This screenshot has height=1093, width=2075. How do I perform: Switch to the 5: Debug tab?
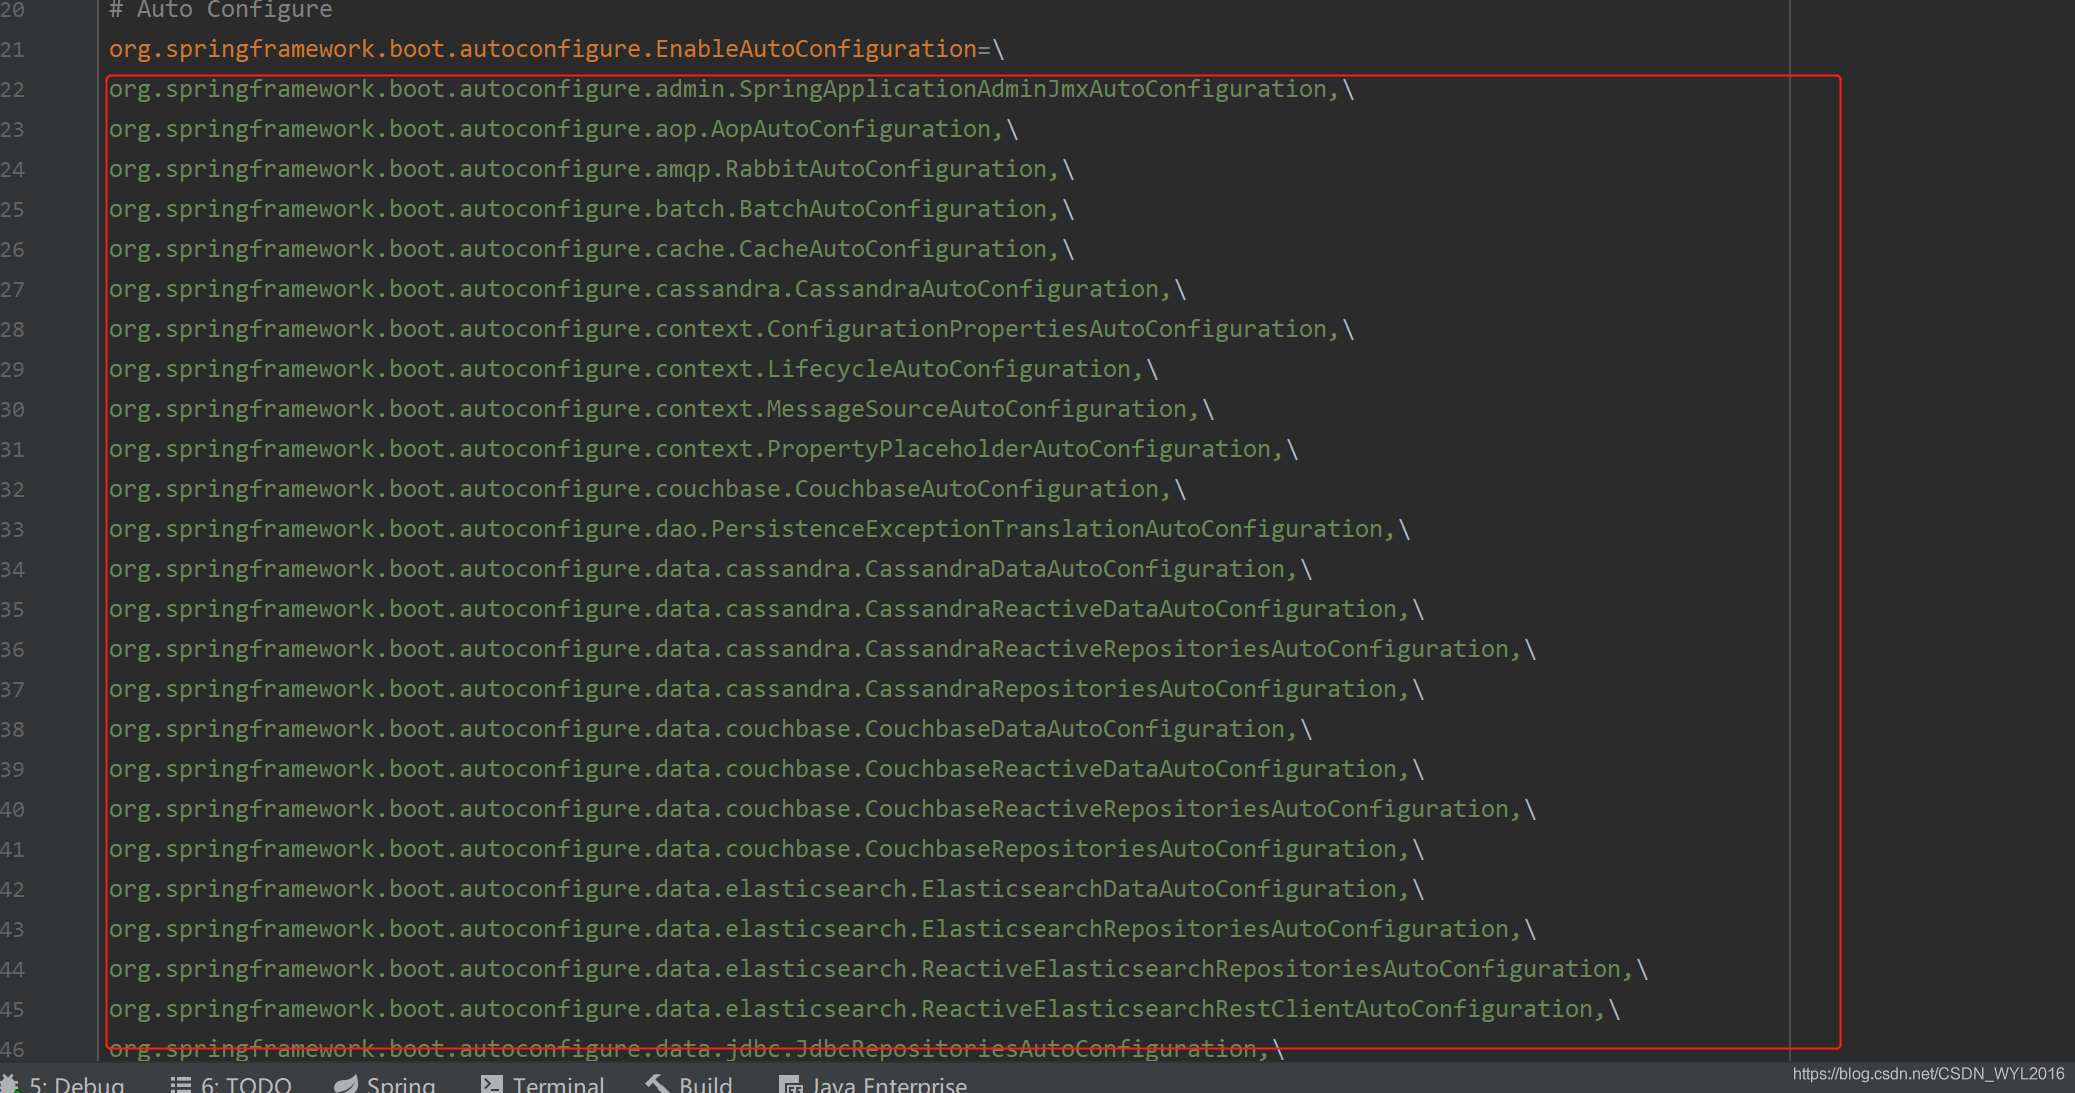[63, 1084]
